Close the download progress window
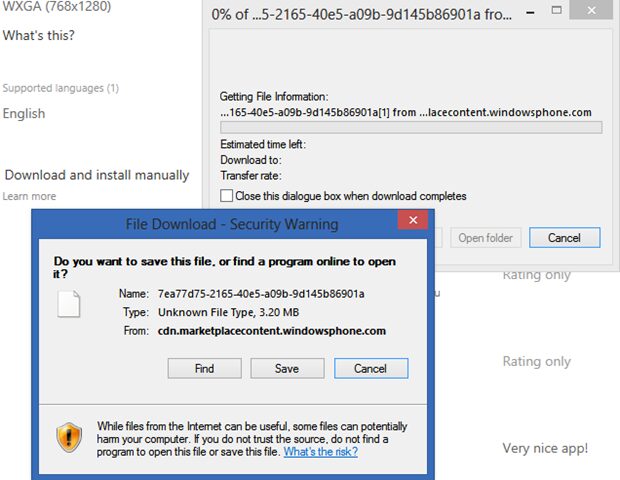620x480 pixels. tap(591, 10)
